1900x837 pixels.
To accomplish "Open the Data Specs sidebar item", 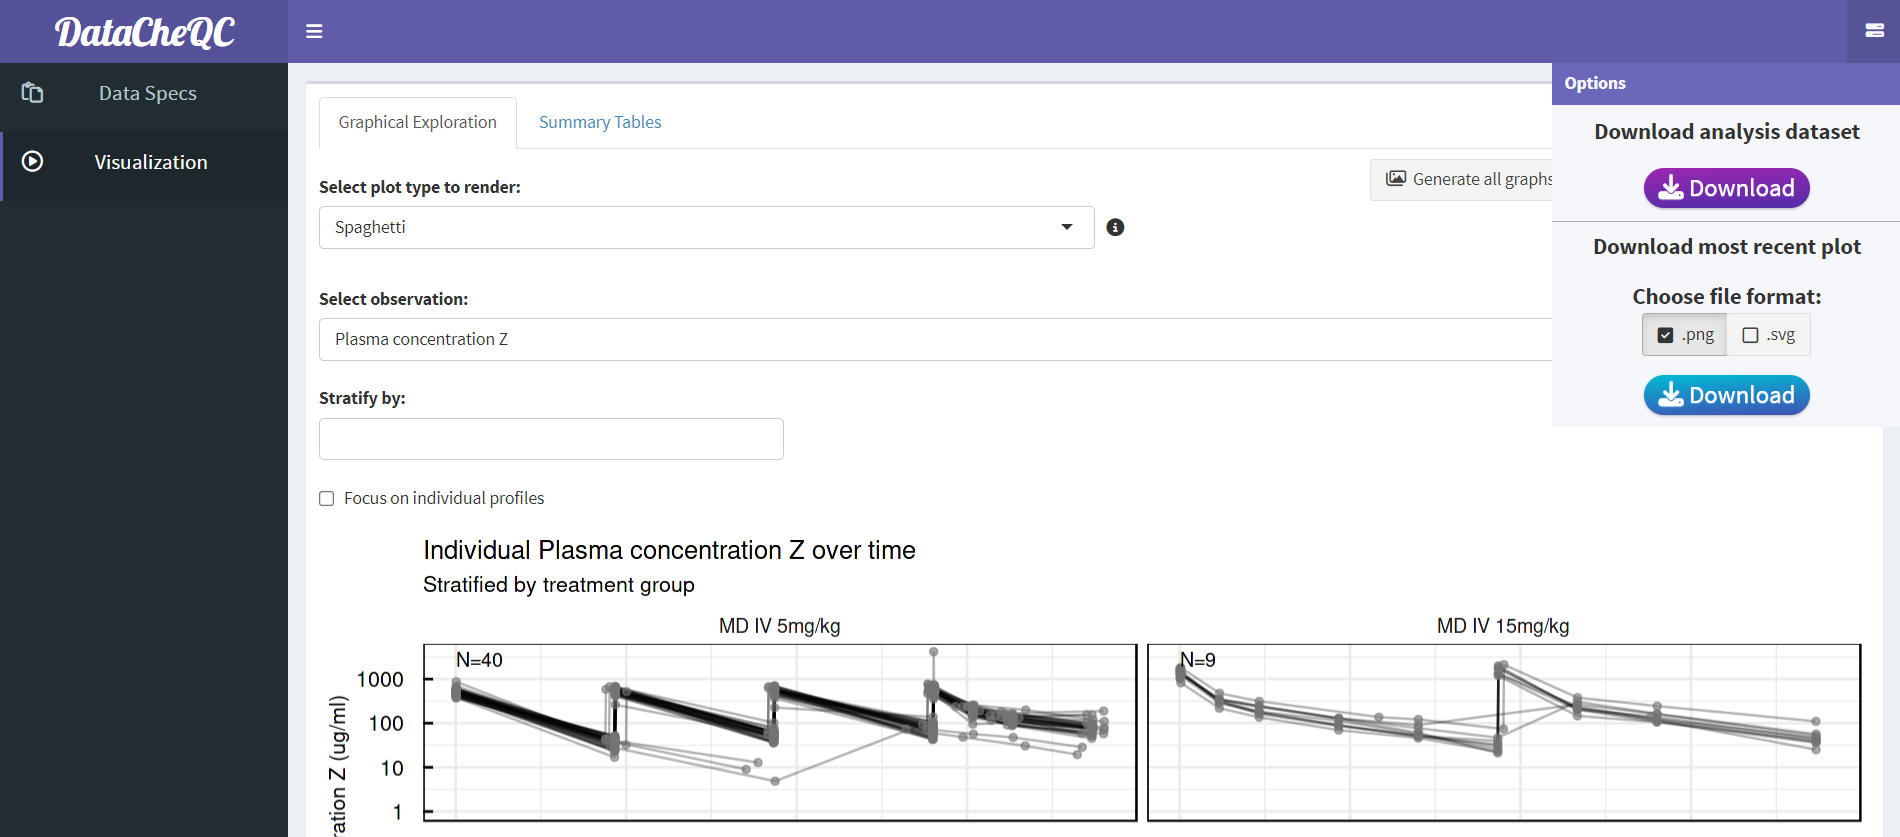I will coord(144,93).
